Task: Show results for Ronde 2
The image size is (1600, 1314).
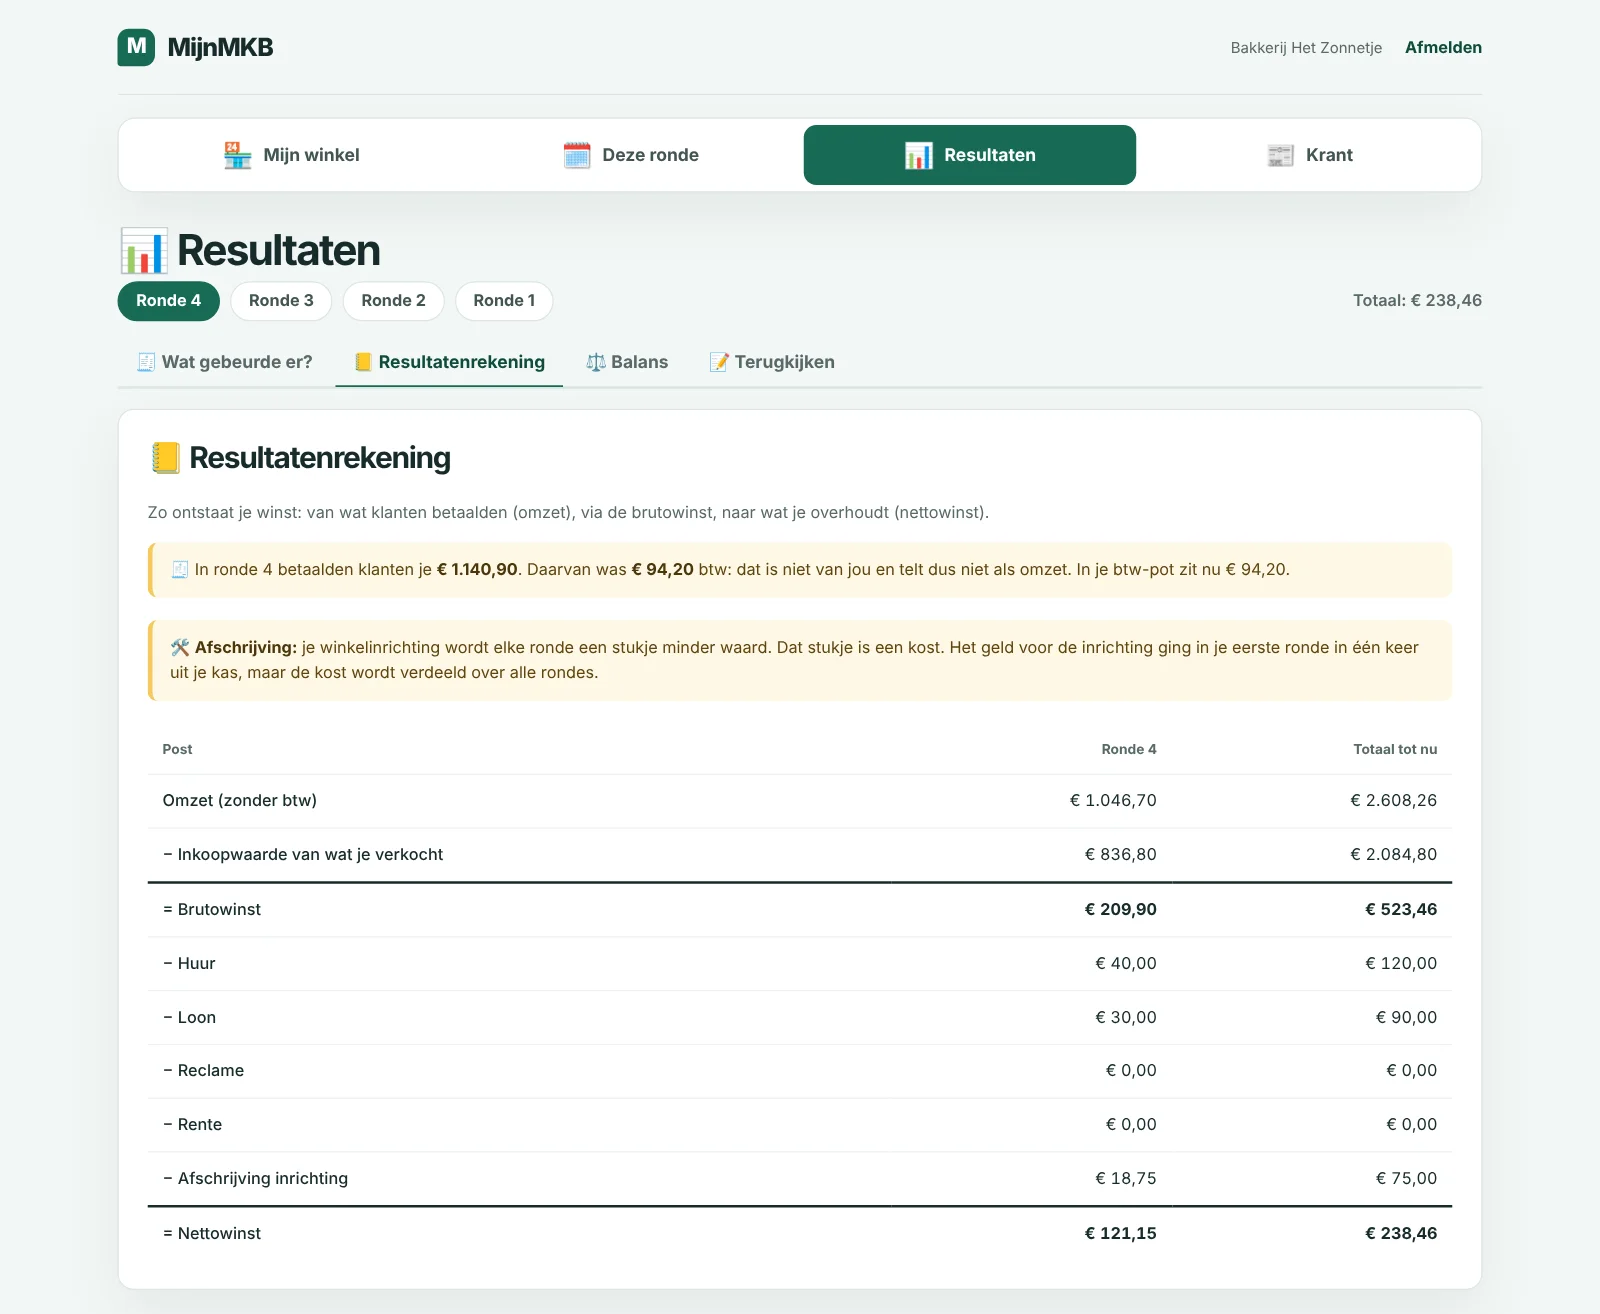Action: tap(394, 301)
